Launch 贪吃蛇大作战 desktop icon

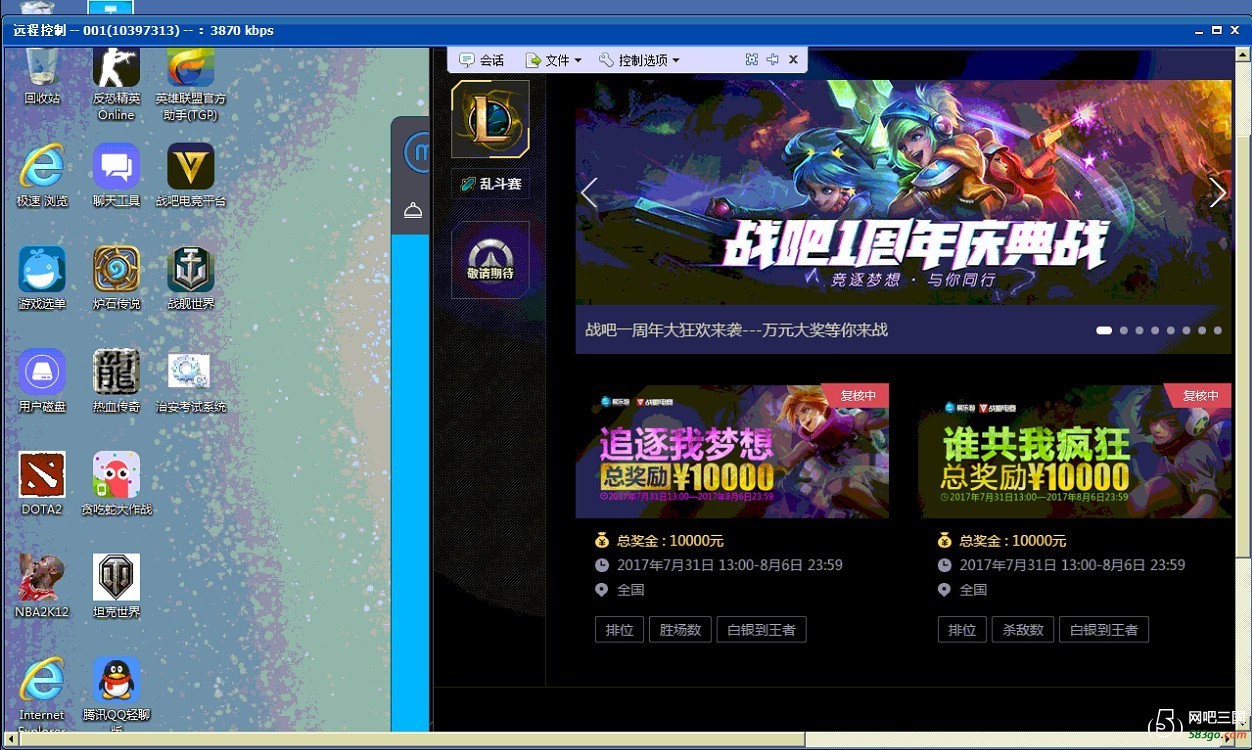(x=116, y=483)
